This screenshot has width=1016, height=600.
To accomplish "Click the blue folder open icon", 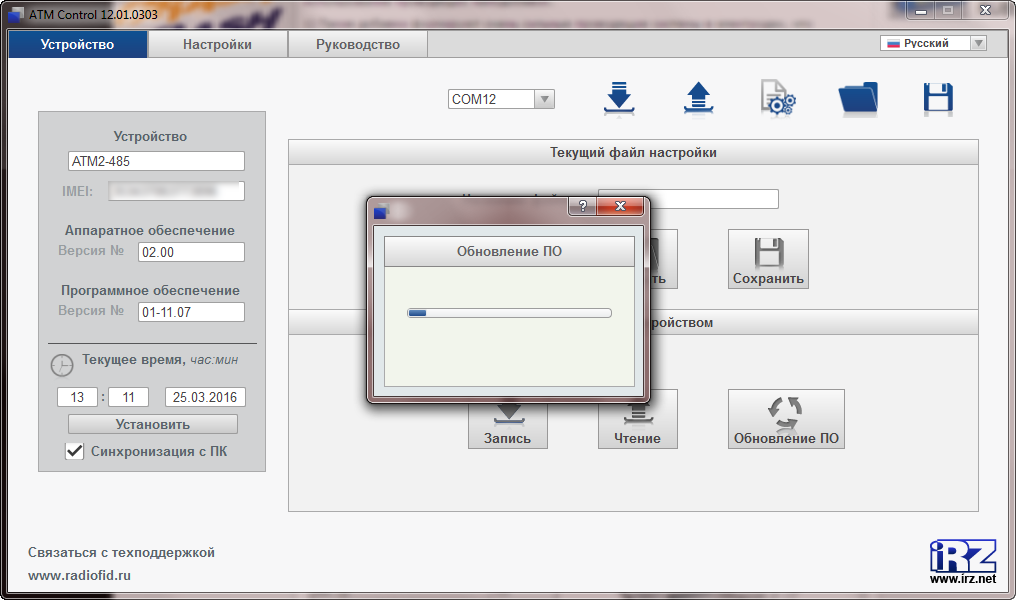I will (x=857, y=98).
